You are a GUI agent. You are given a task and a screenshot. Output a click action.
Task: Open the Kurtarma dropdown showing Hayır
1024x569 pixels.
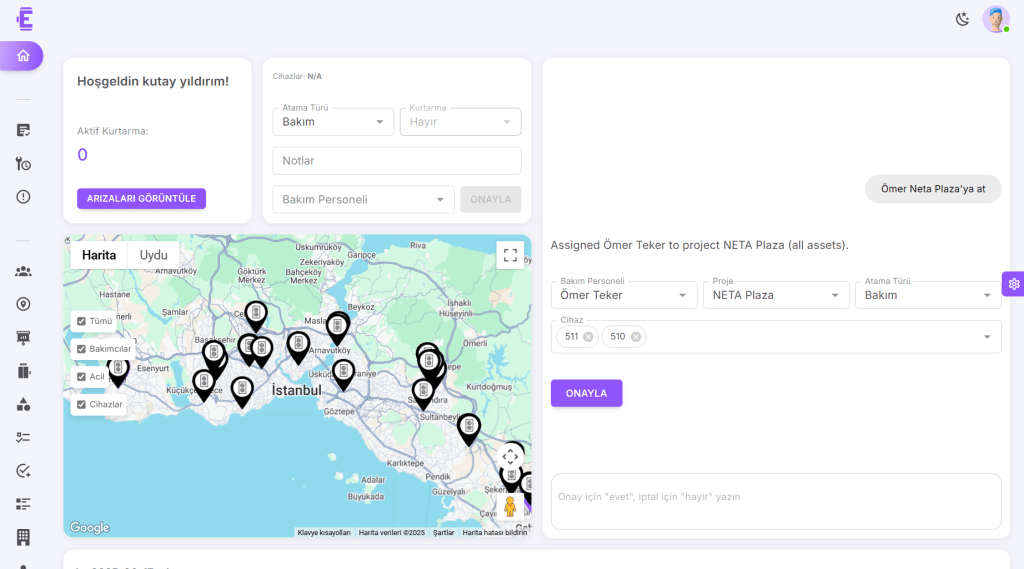tap(460, 122)
